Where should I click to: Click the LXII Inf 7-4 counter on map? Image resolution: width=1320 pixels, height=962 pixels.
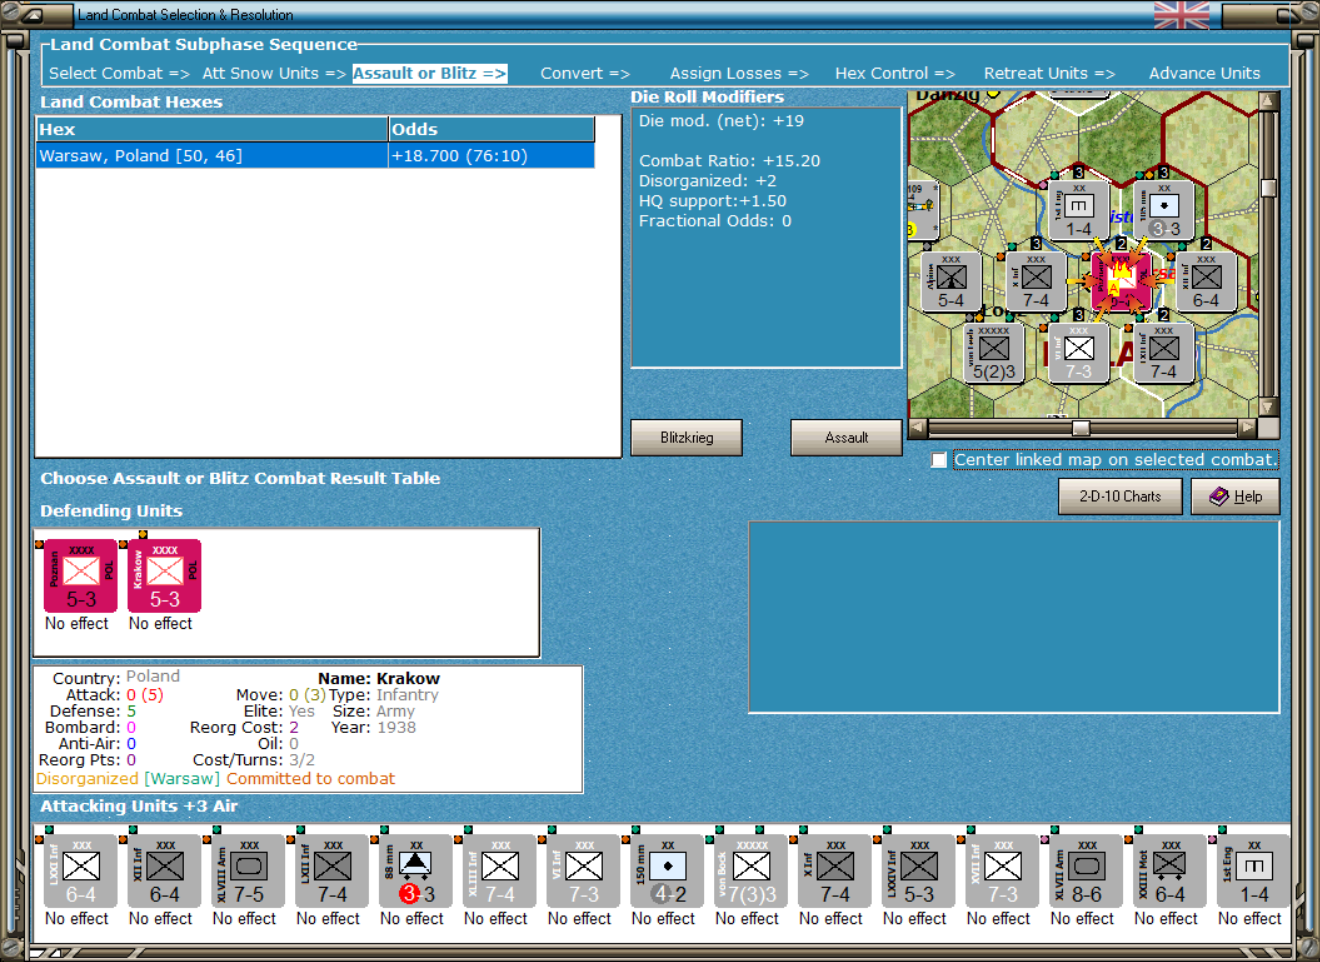click(1164, 353)
